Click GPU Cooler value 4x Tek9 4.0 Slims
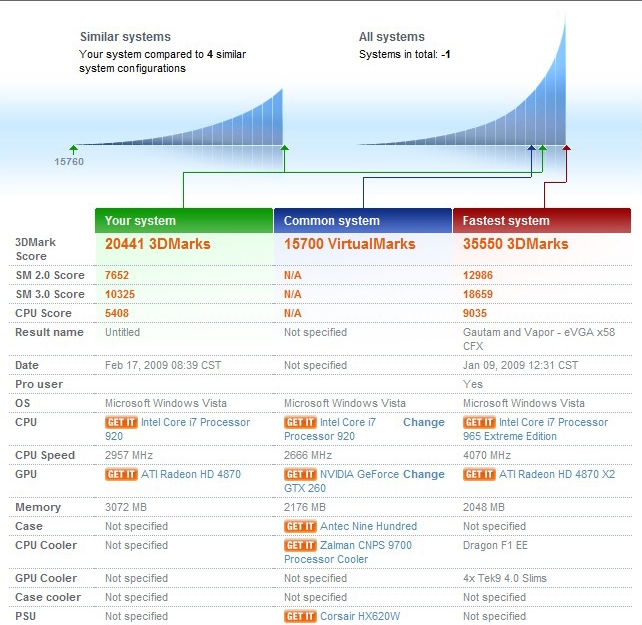 coord(505,578)
